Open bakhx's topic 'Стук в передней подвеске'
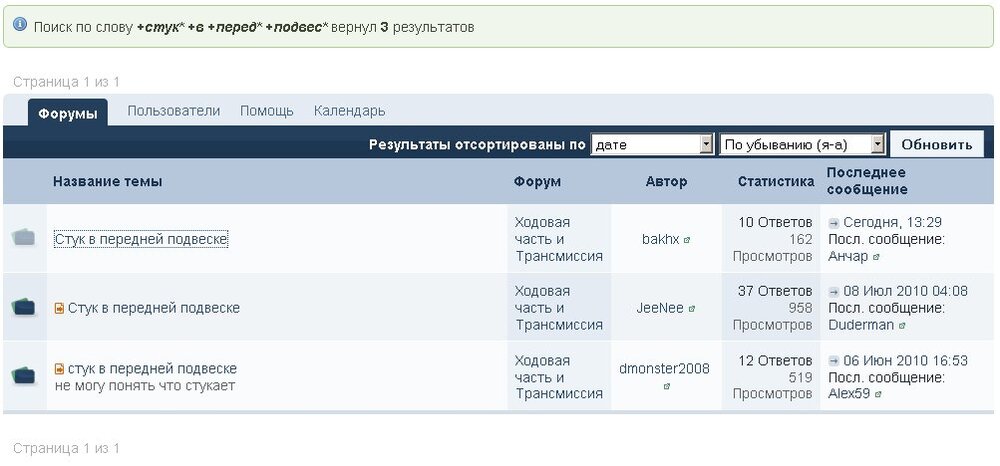 pos(141,239)
